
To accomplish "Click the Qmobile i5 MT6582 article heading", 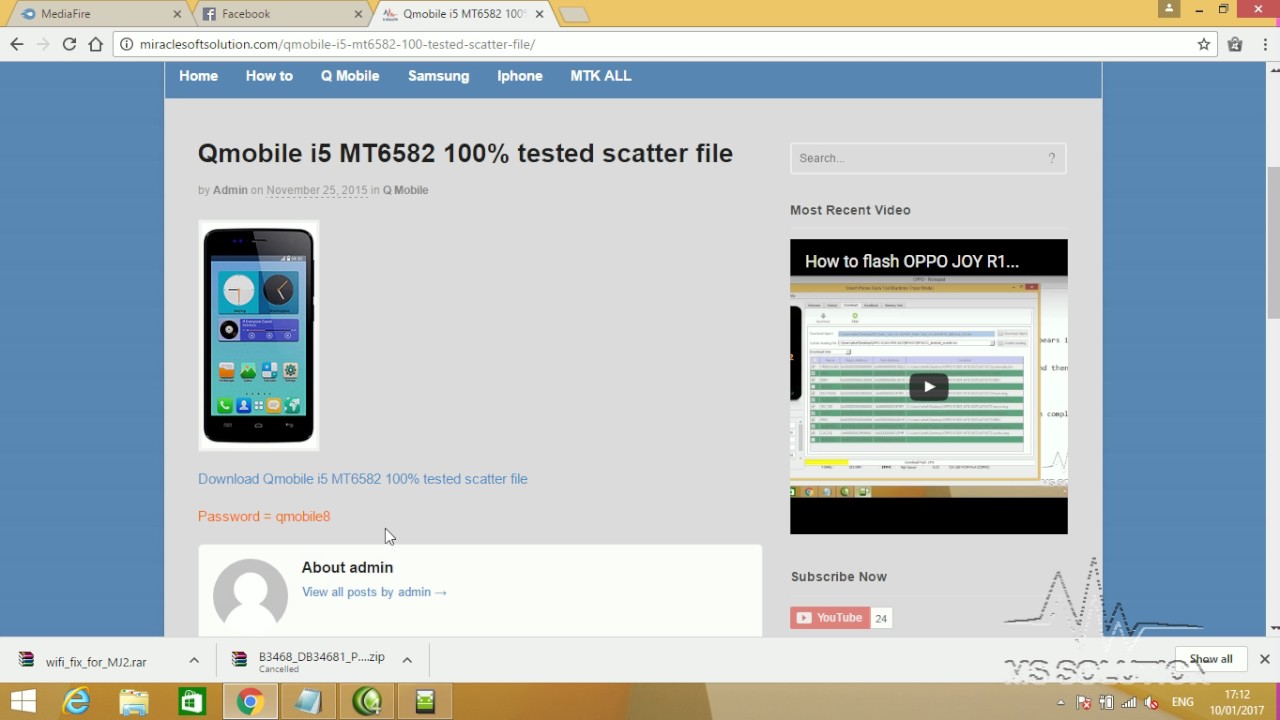I will (465, 153).
